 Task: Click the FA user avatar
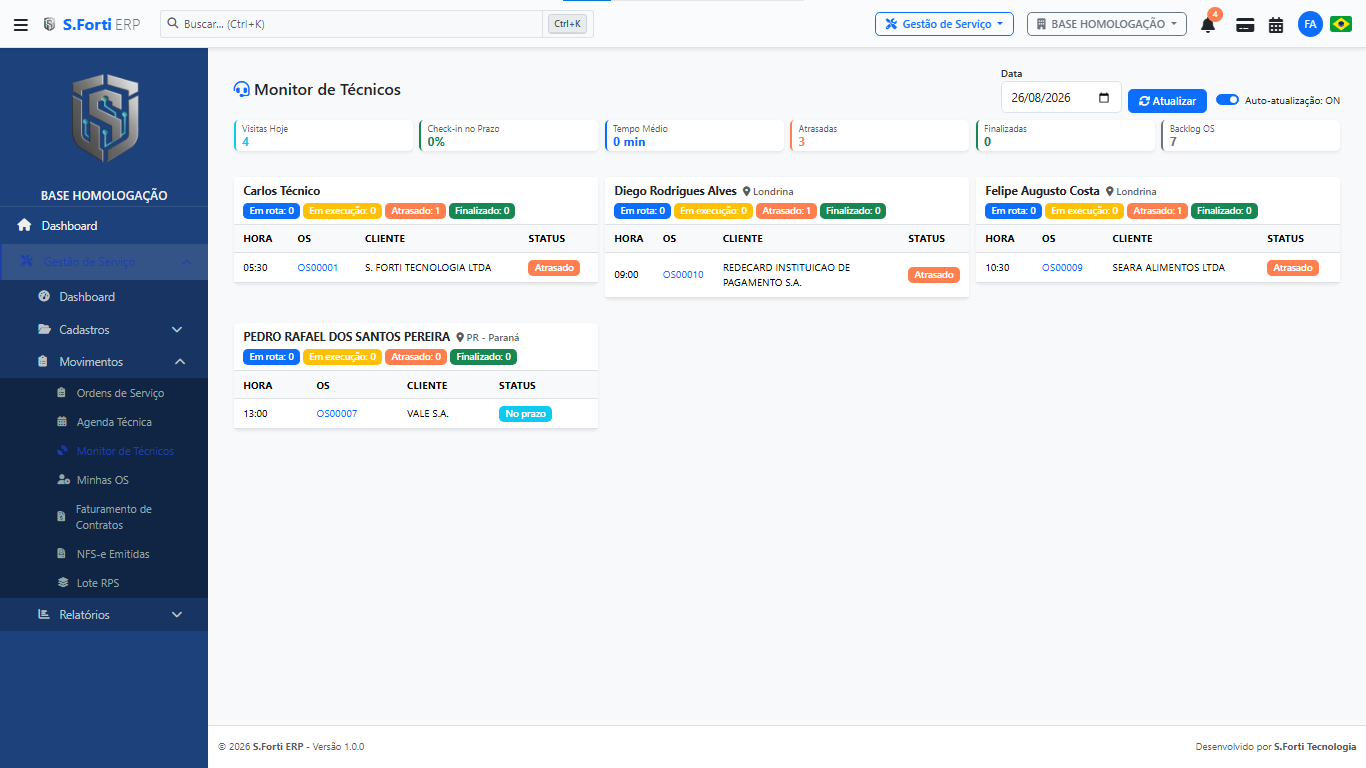click(x=1310, y=24)
